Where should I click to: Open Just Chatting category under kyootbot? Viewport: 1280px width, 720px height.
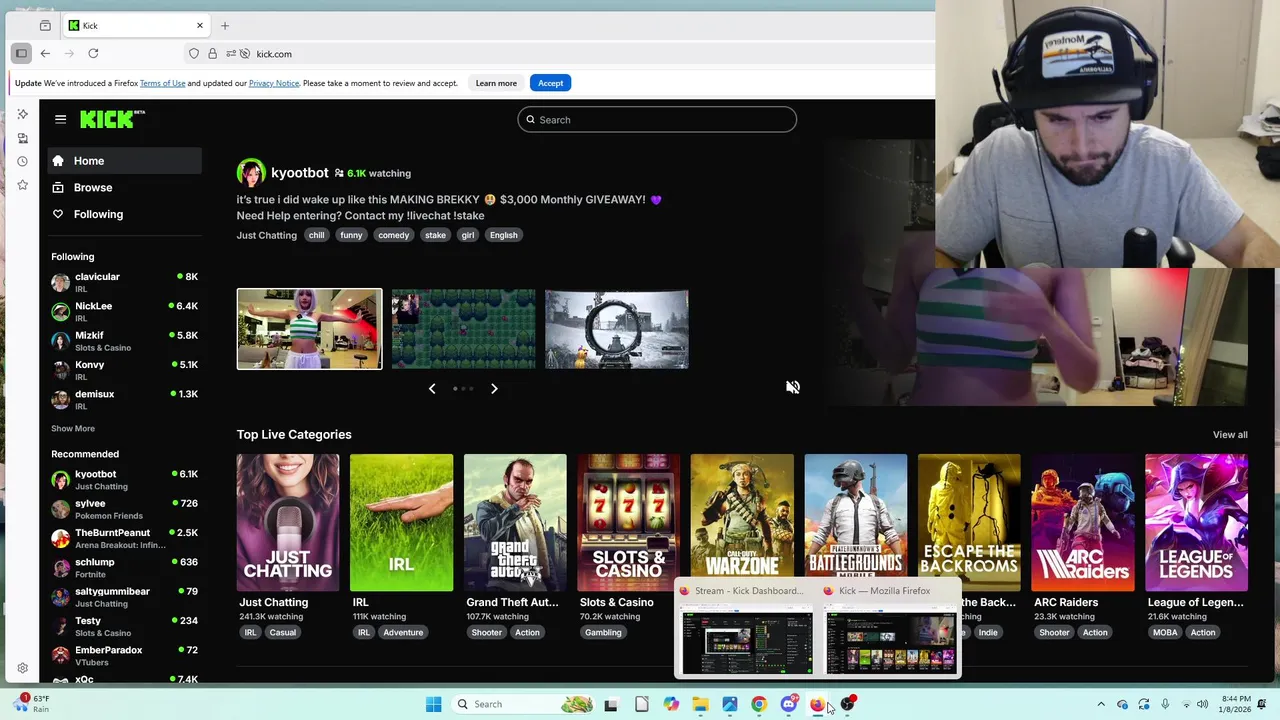click(x=266, y=235)
